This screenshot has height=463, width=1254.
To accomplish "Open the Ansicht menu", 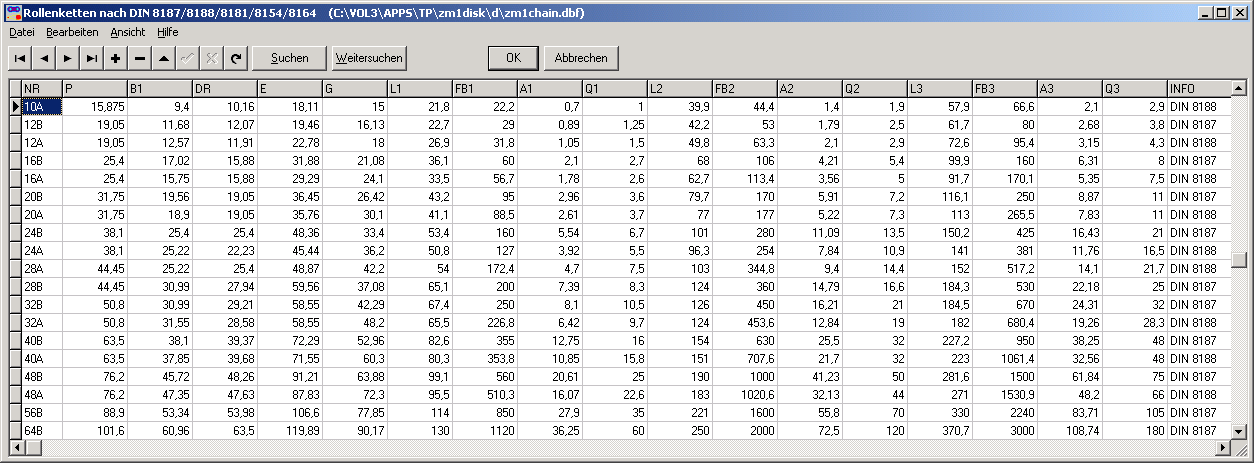I will [x=127, y=32].
